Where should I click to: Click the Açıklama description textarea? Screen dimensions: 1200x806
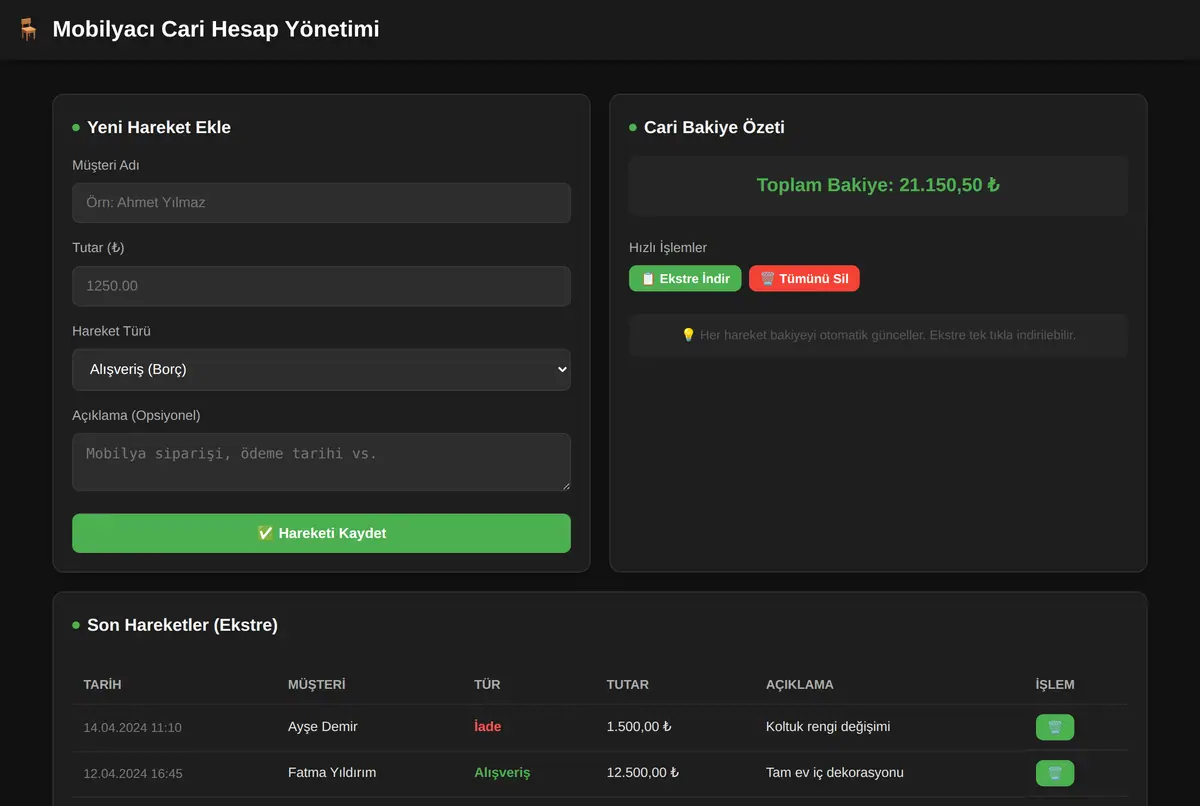(321, 462)
